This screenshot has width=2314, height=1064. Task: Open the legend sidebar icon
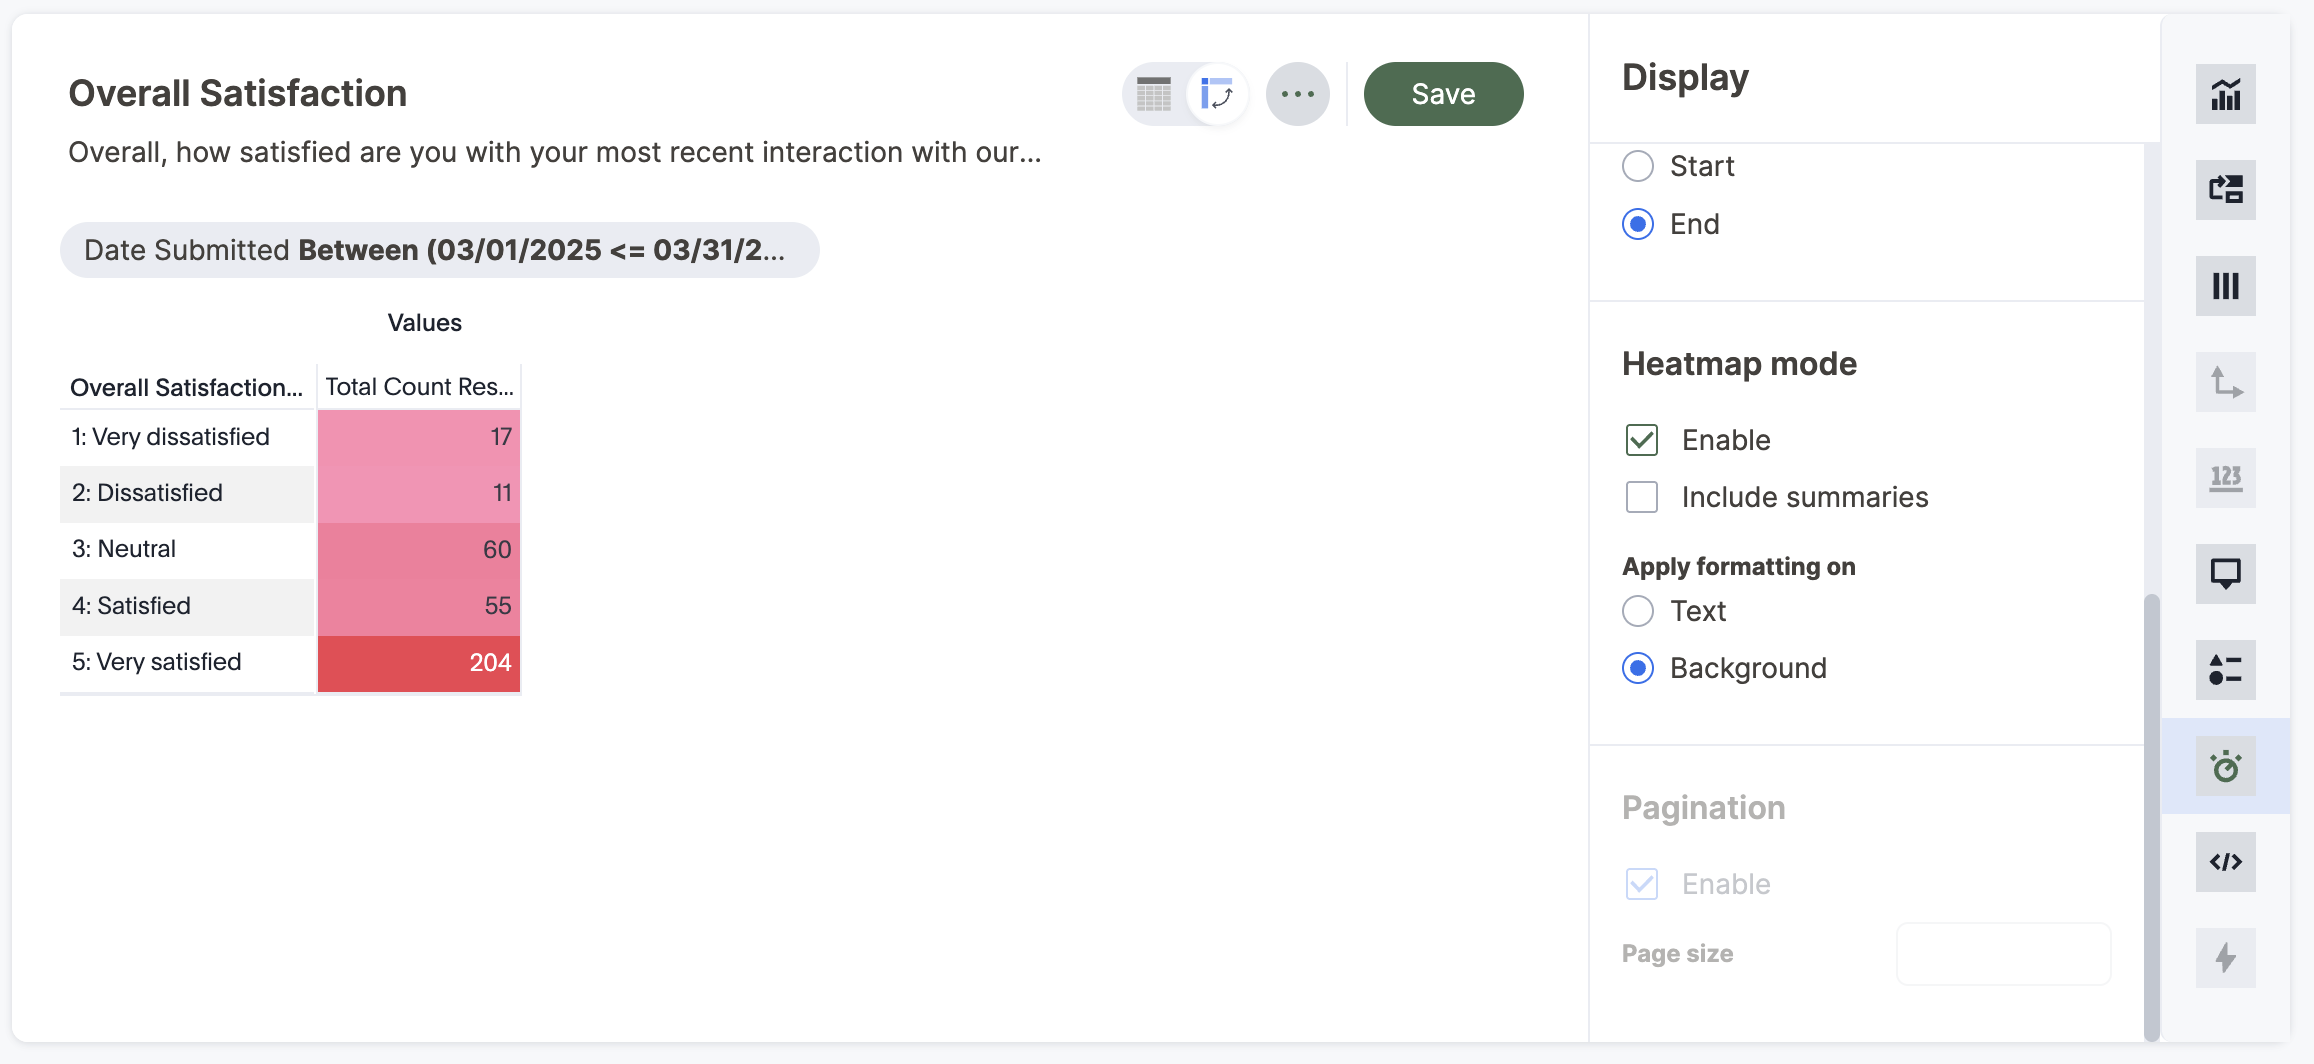(x=2226, y=670)
